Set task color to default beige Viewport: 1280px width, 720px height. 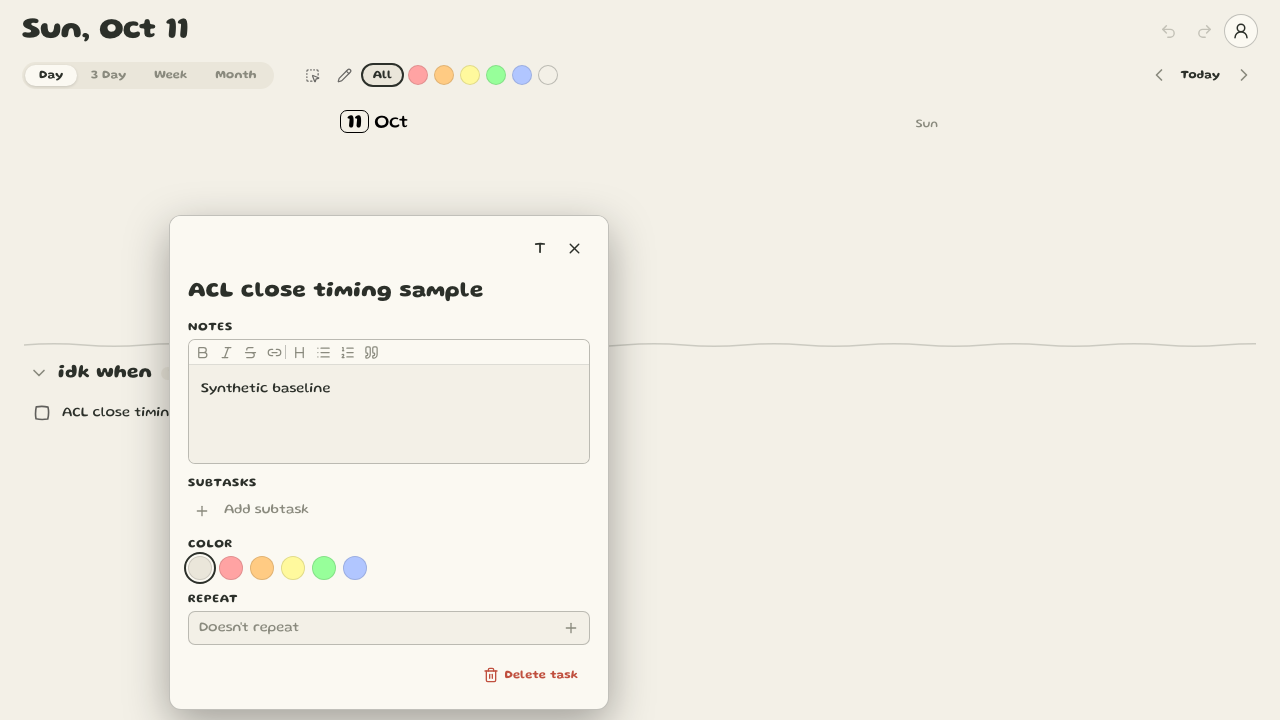click(200, 568)
